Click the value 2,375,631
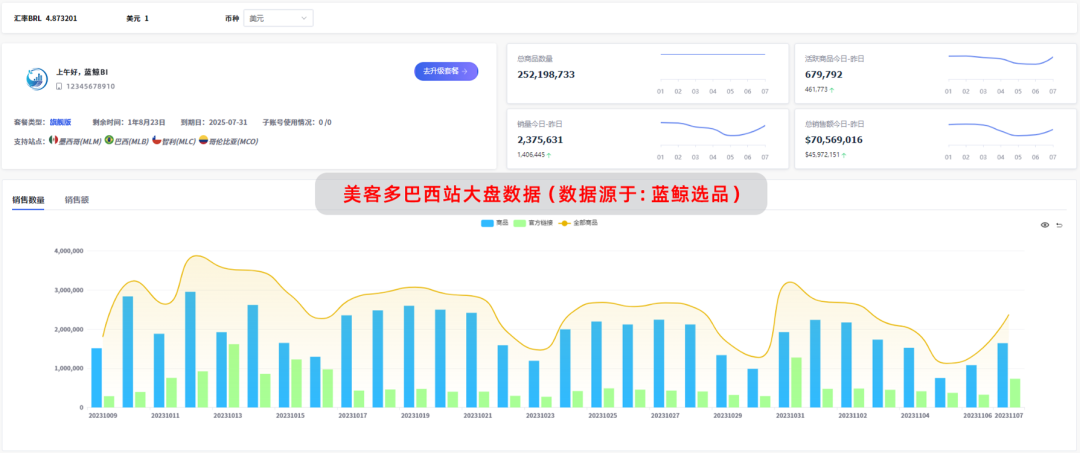The image size is (1080, 453). (540, 140)
